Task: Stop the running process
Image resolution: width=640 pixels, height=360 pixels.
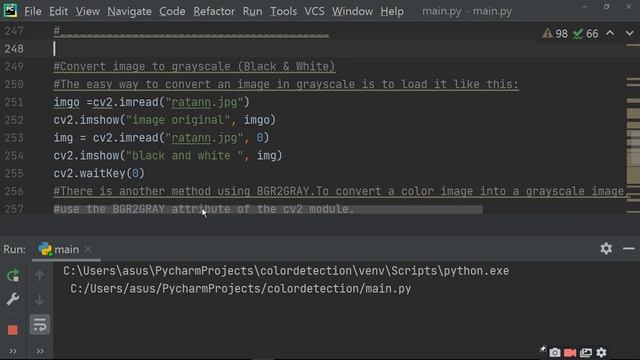Action: coord(13,329)
